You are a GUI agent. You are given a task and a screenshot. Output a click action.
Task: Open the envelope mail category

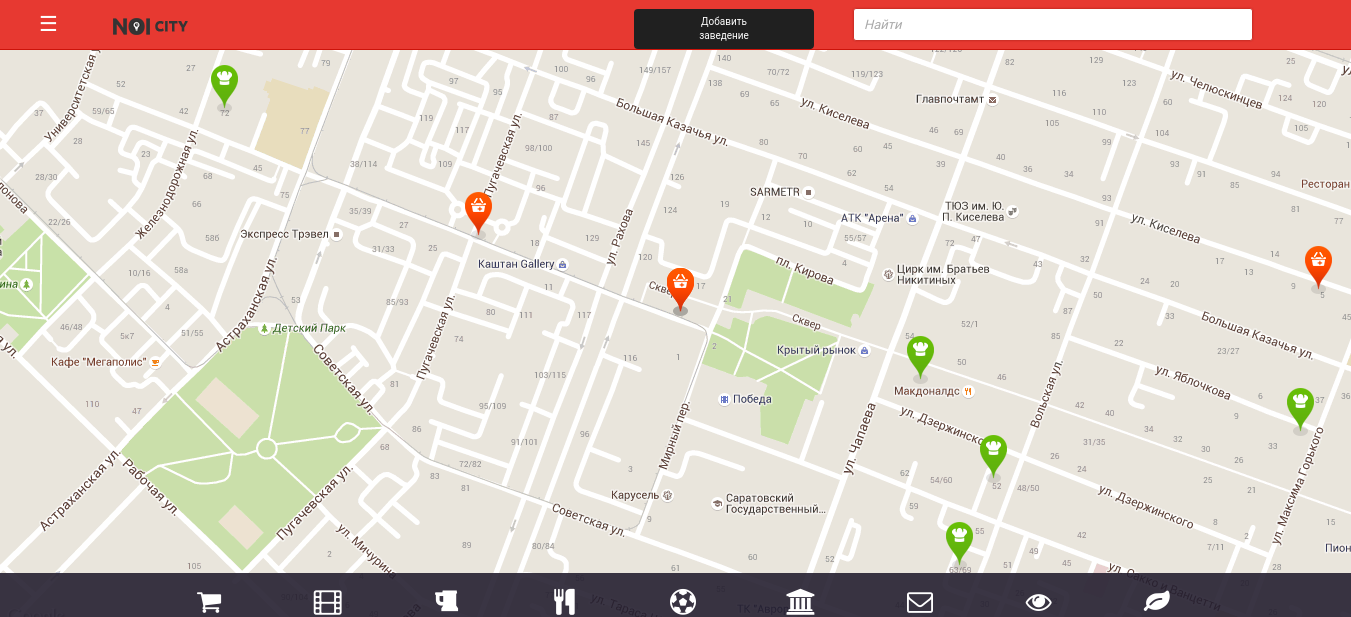(920, 601)
